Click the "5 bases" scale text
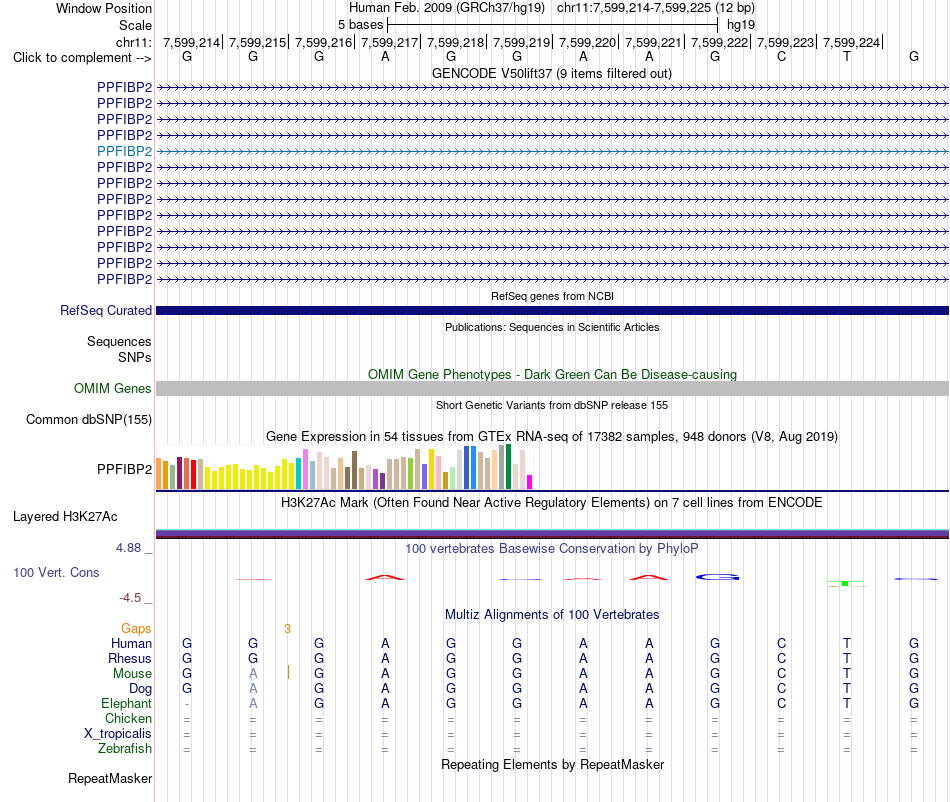 pos(360,25)
